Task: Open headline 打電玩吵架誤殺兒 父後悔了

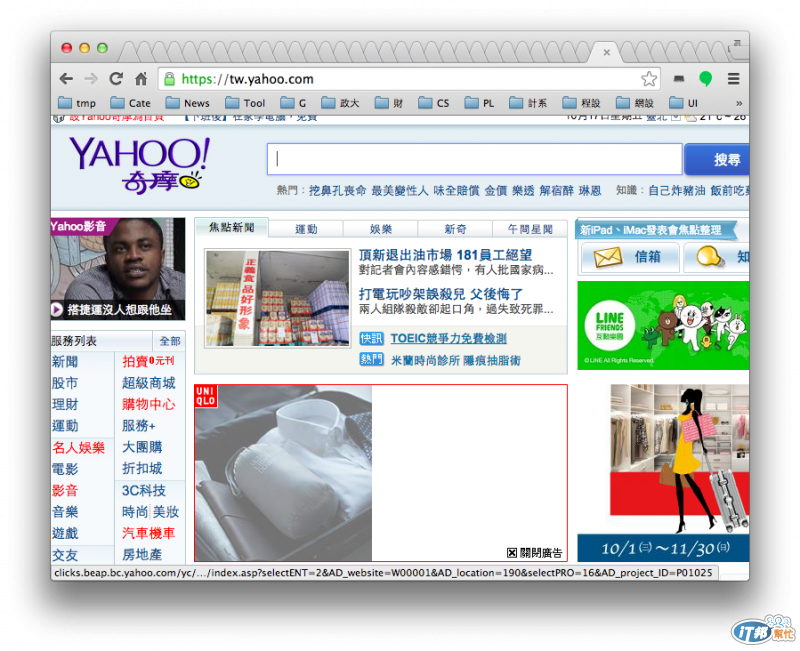Action: tap(441, 294)
